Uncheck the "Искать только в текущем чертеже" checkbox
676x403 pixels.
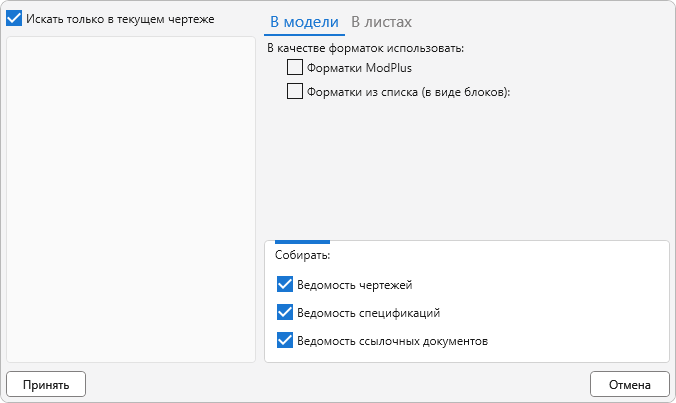[14, 19]
